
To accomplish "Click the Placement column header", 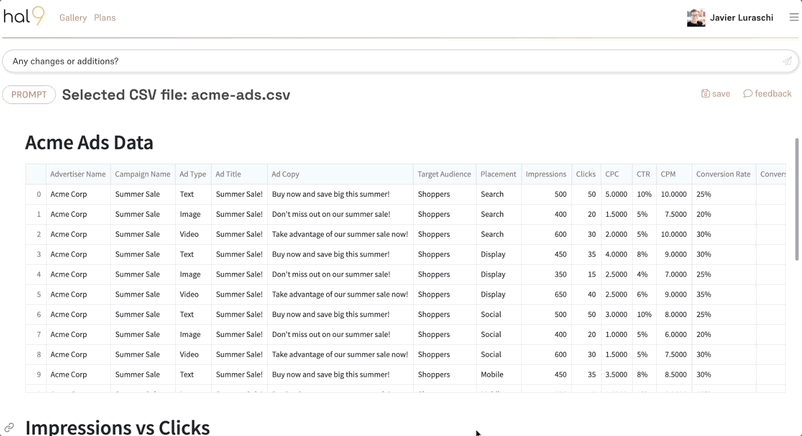I will [x=498, y=174].
